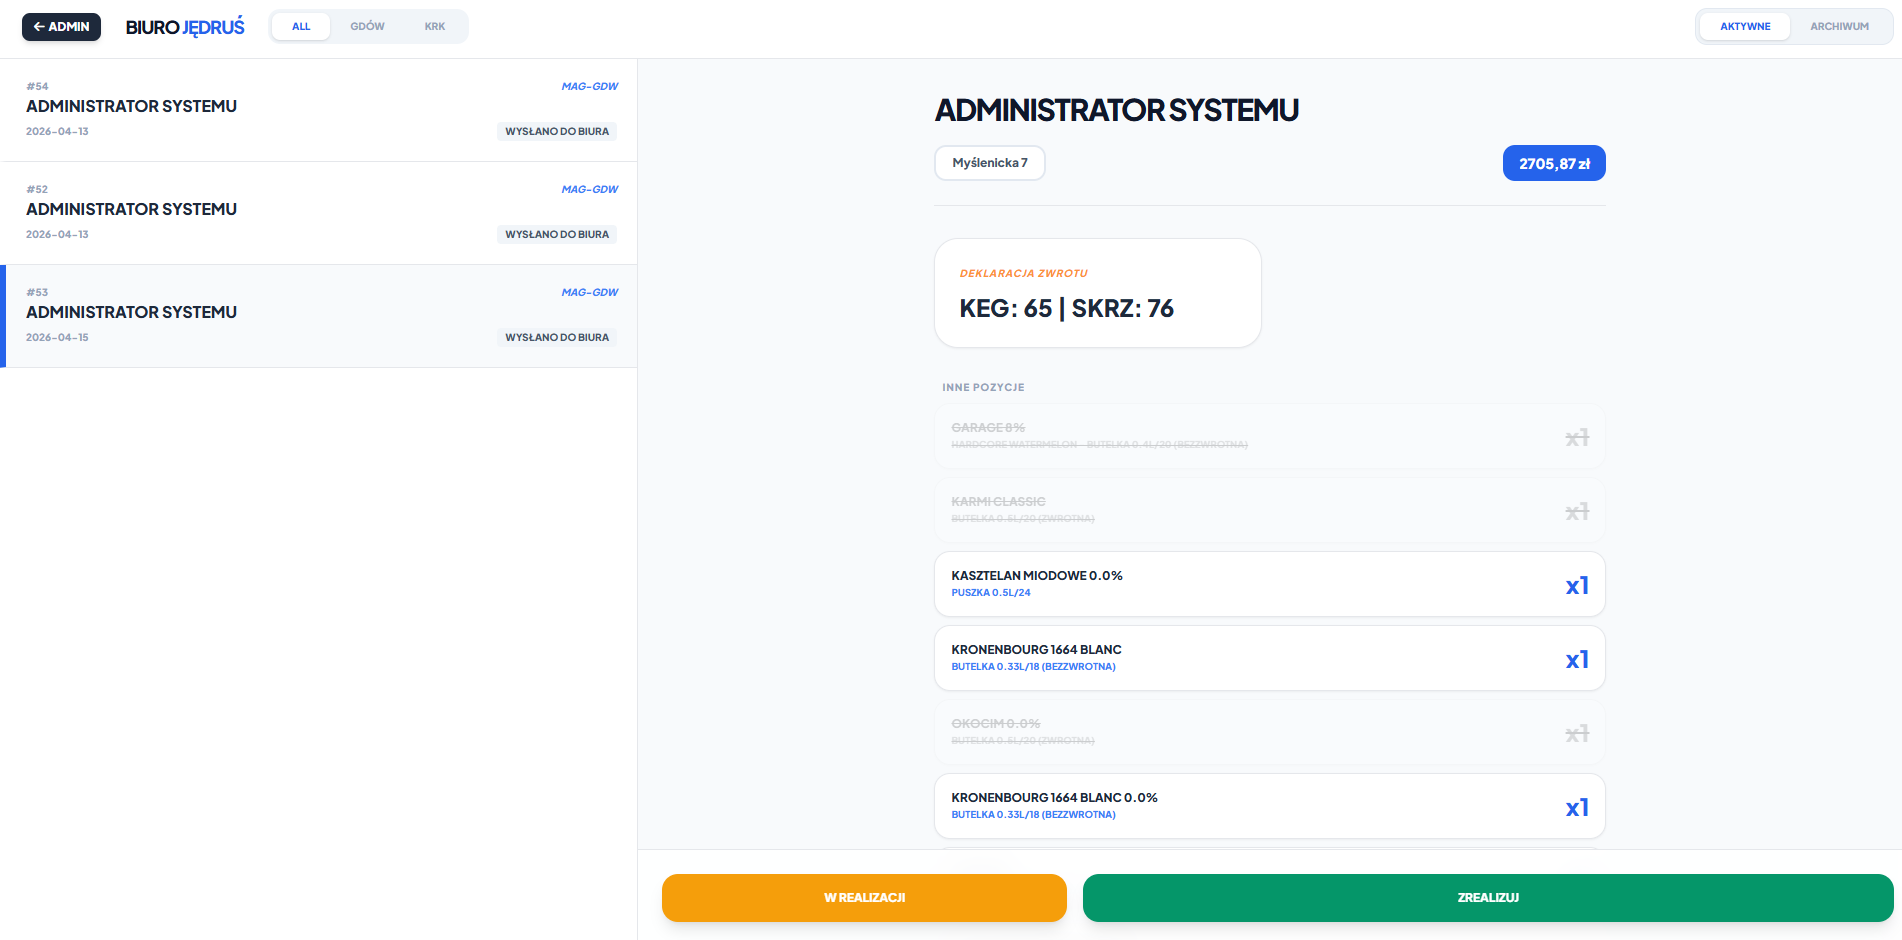Click the Biuro Jędruś logo
Image resolution: width=1902 pixels, height=940 pixels.
tap(185, 27)
